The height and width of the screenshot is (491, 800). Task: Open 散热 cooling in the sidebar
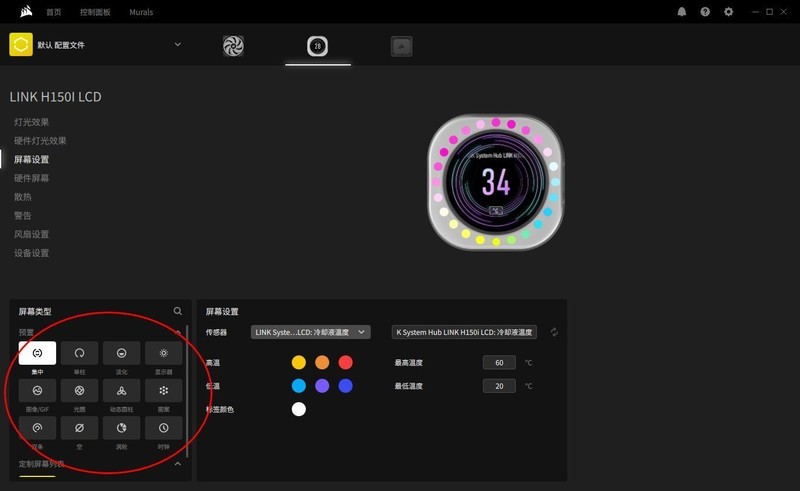[x=23, y=197]
